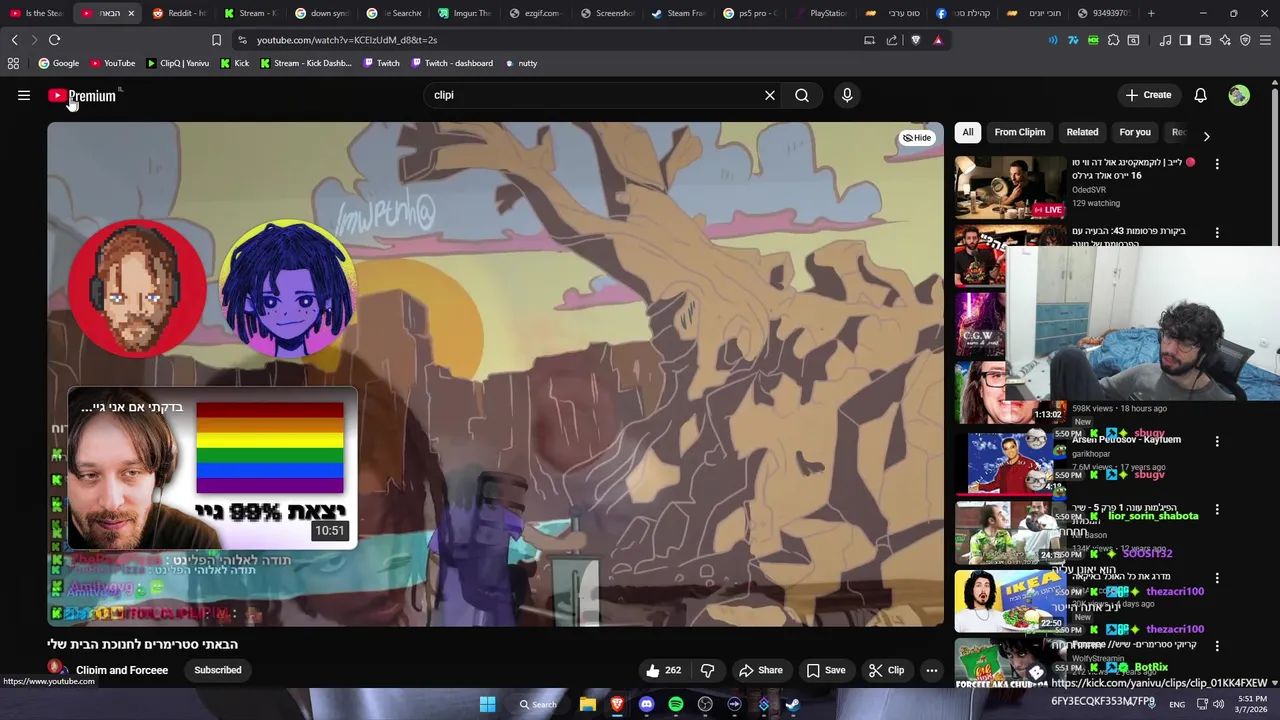Like the video with thumbs up

(x=663, y=670)
